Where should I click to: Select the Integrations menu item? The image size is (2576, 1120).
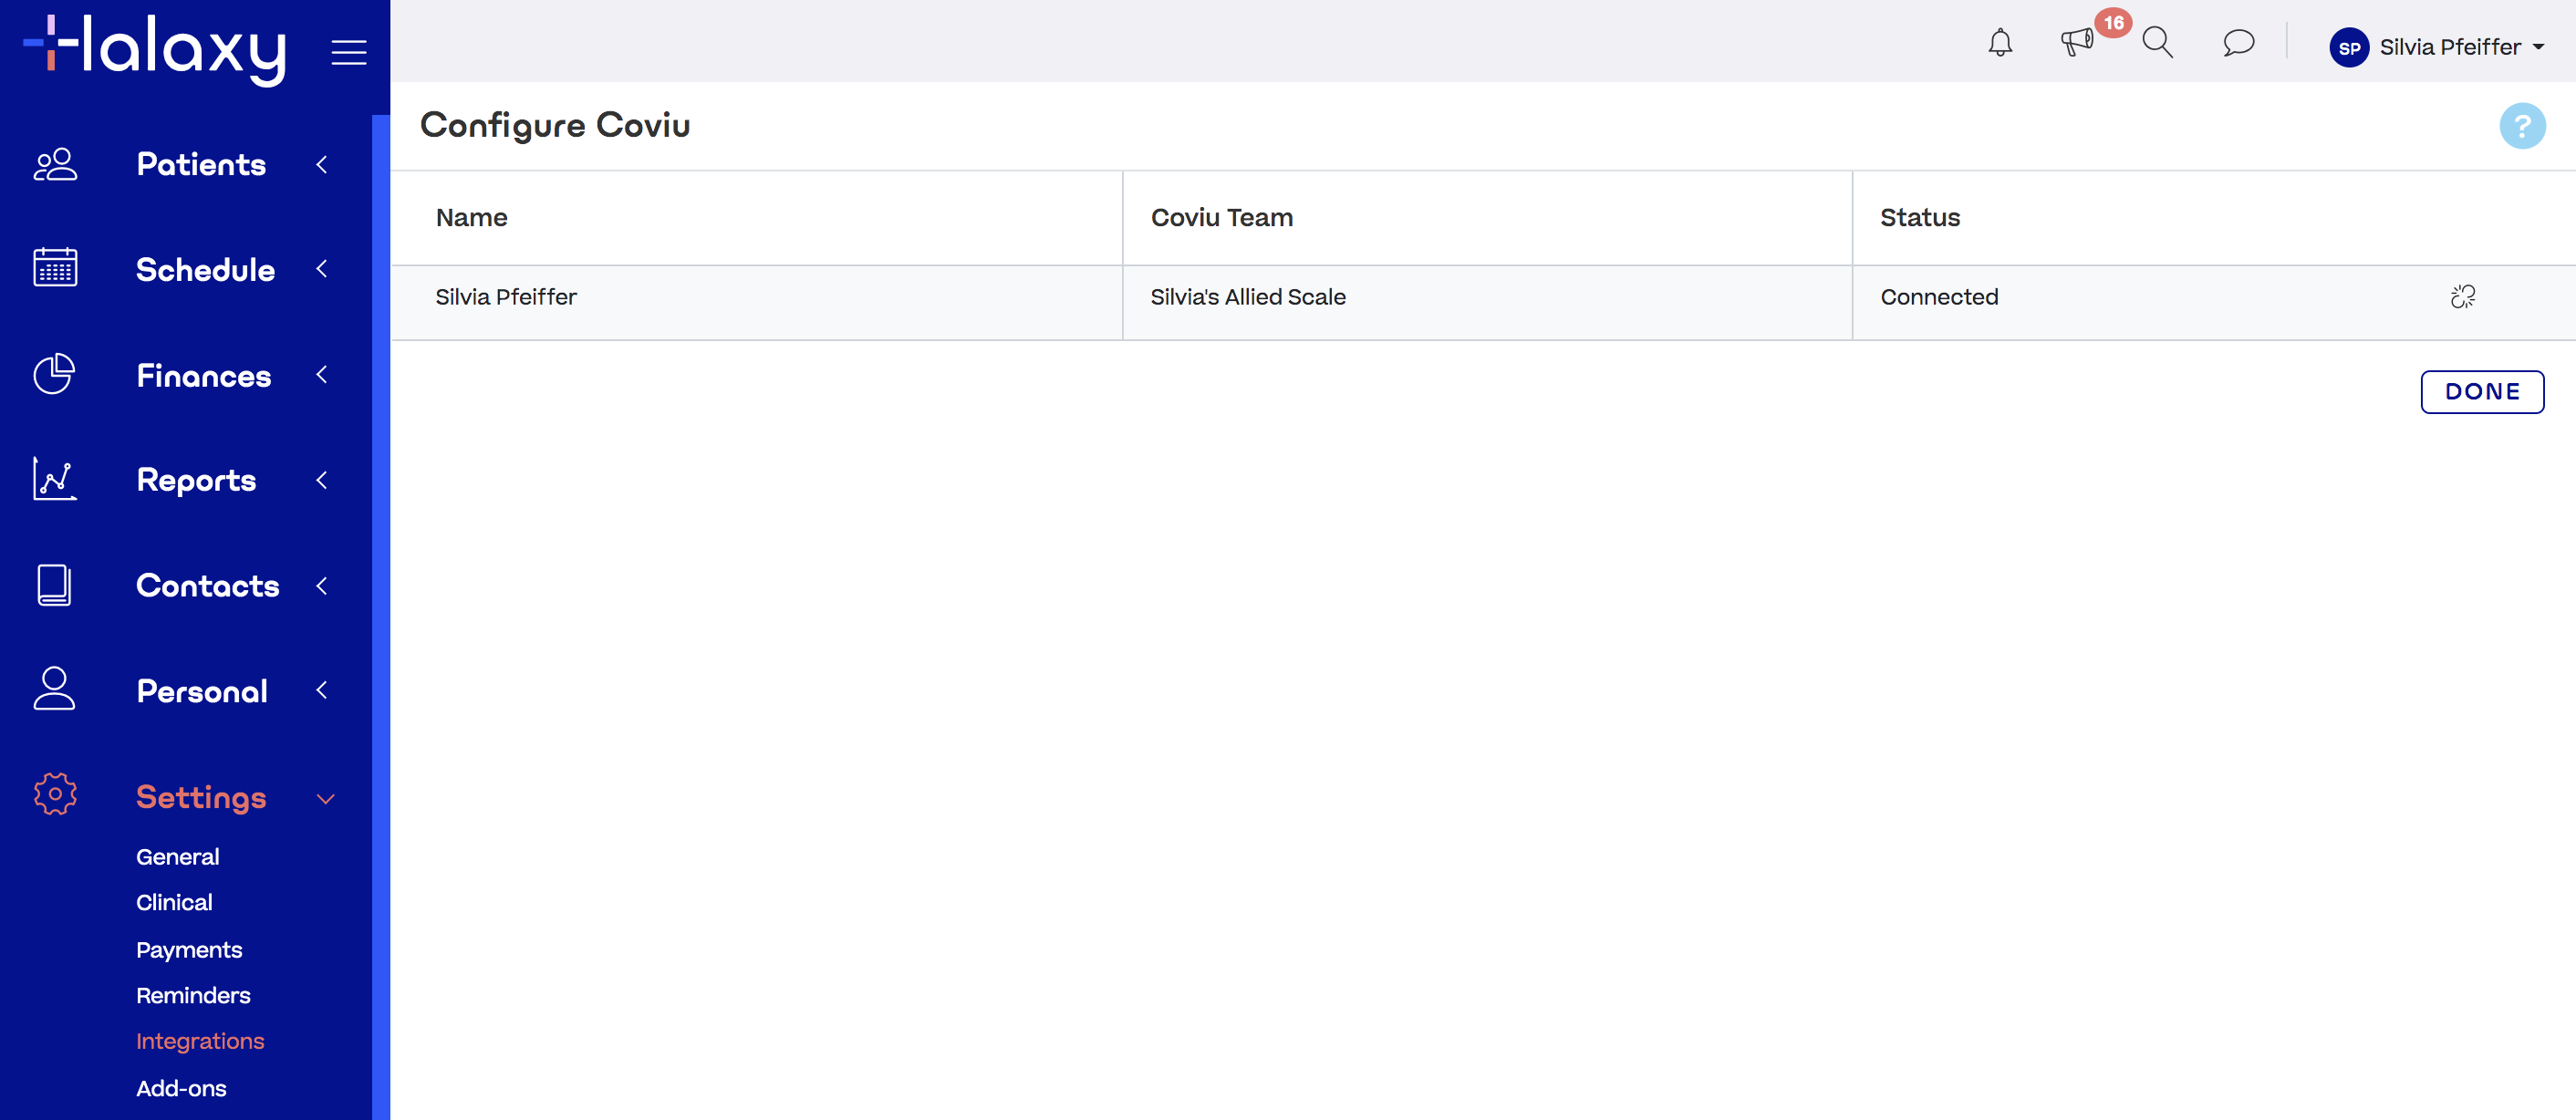201,1042
